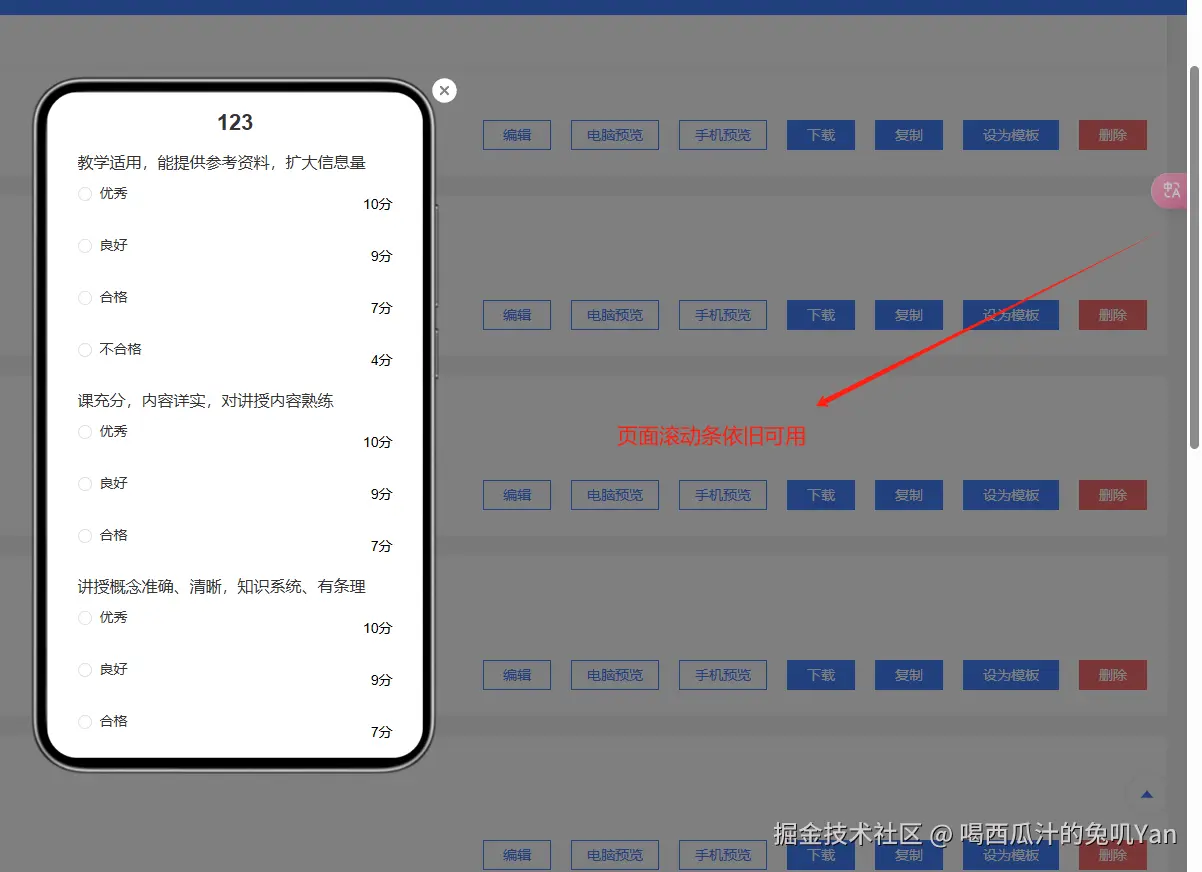The width and height of the screenshot is (1202, 872).
Task: Click 编辑 in the fourth row
Action: pos(516,675)
